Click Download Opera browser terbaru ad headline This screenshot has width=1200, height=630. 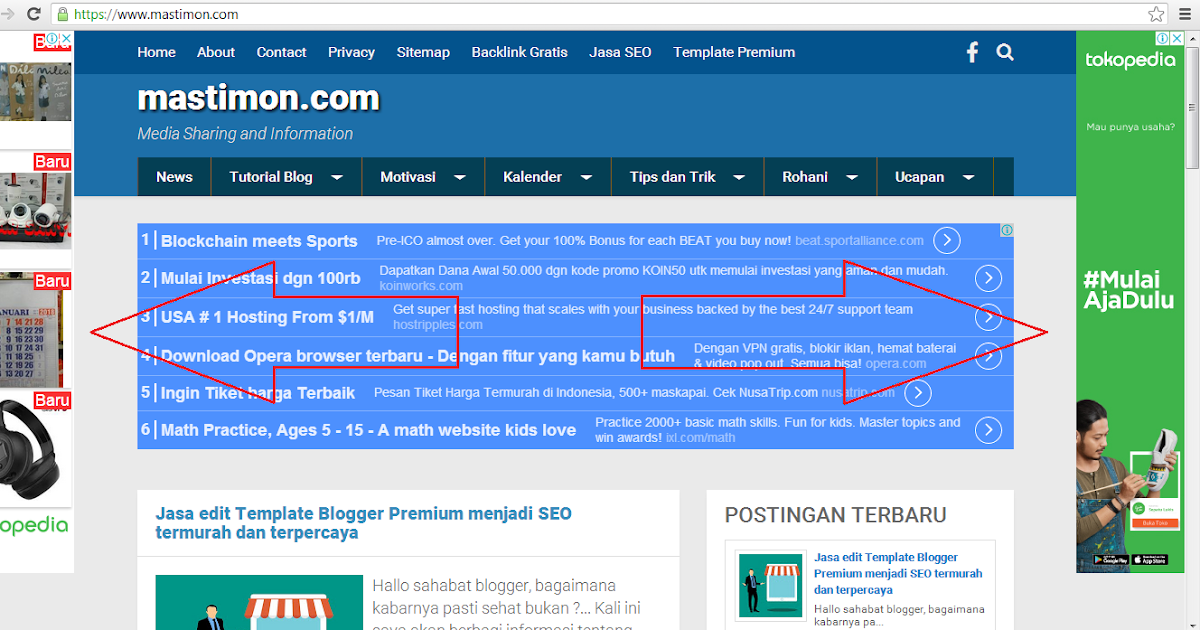point(418,355)
